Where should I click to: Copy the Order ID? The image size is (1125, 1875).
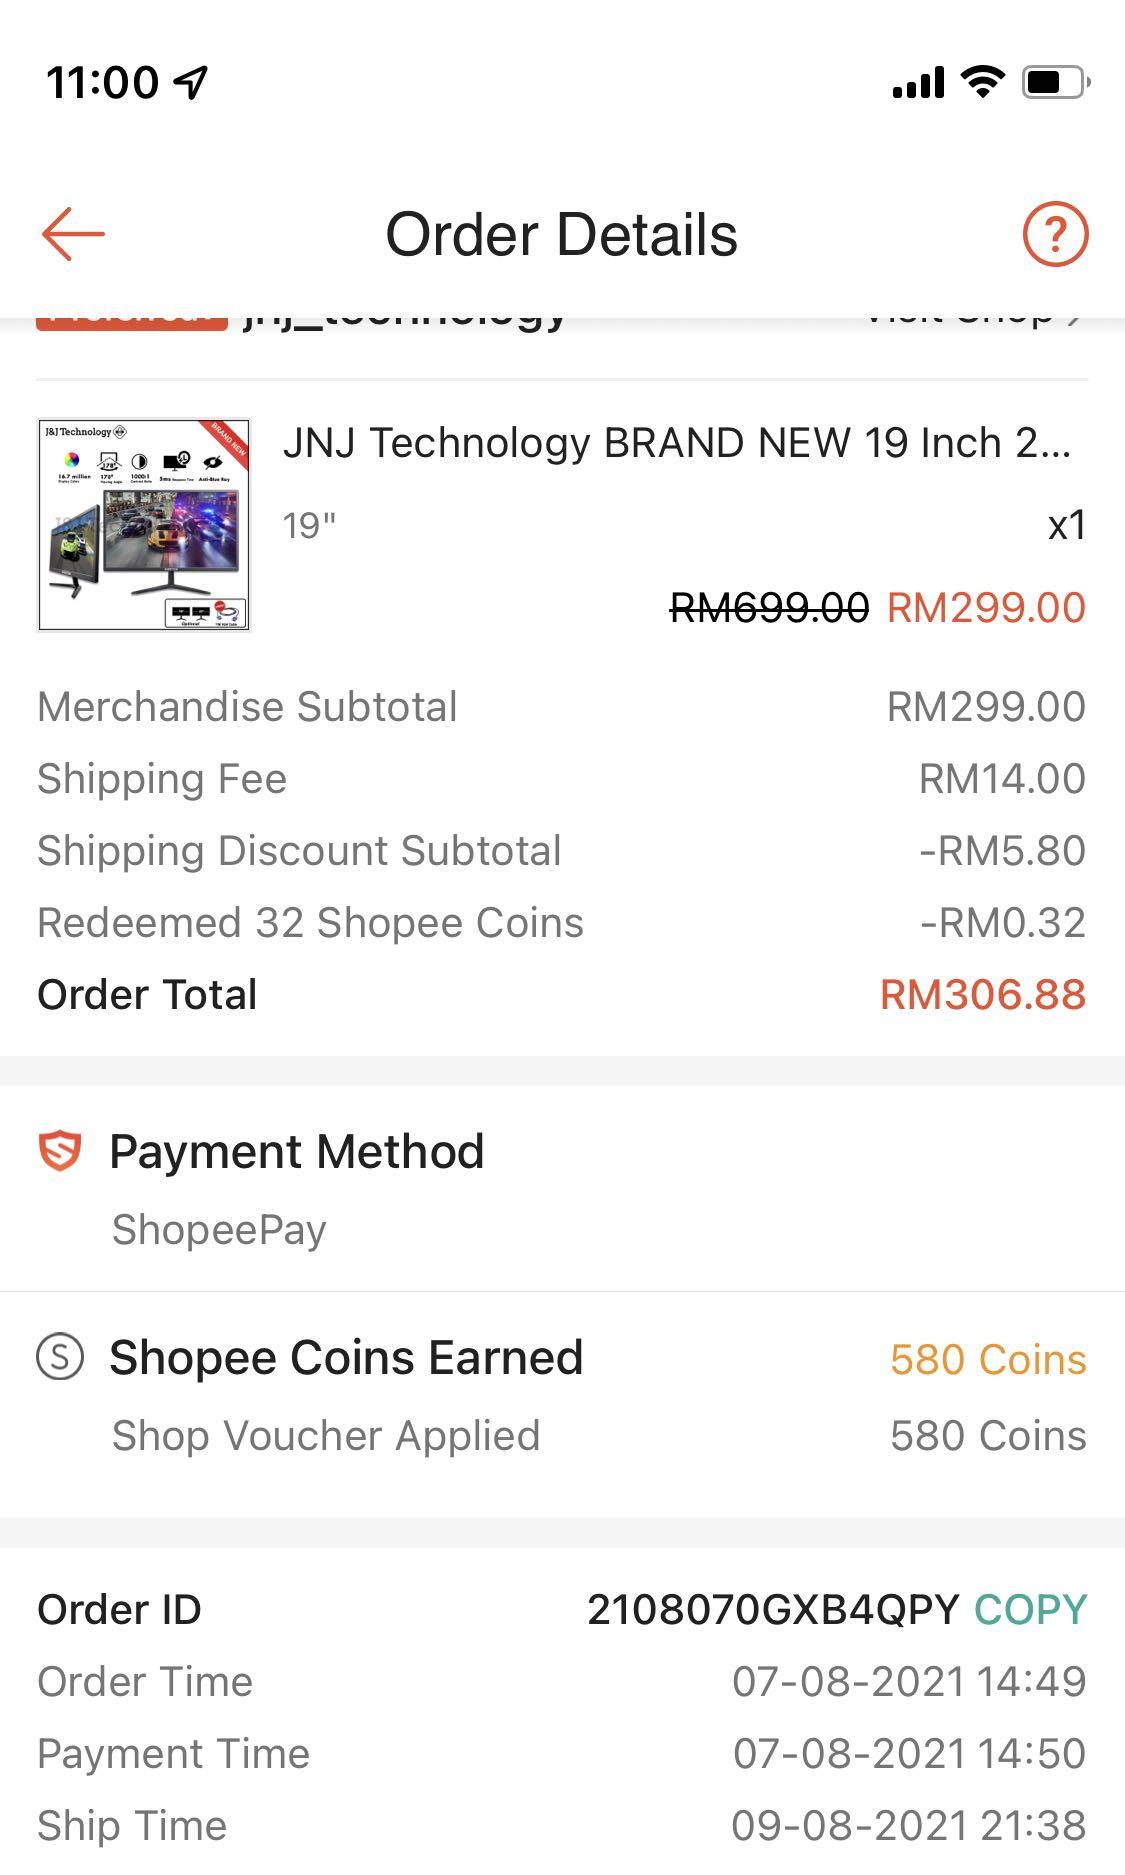(x=1030, y=1610)
